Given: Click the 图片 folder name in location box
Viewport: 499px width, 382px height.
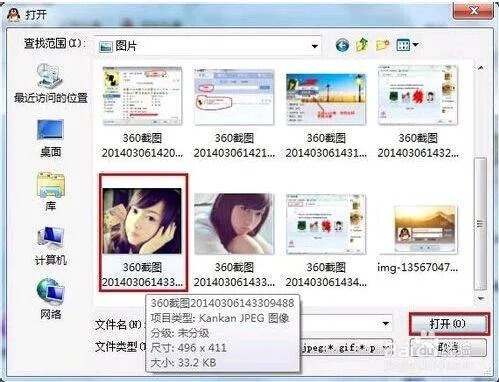Looking at the screenshot, I should (126, 46).
